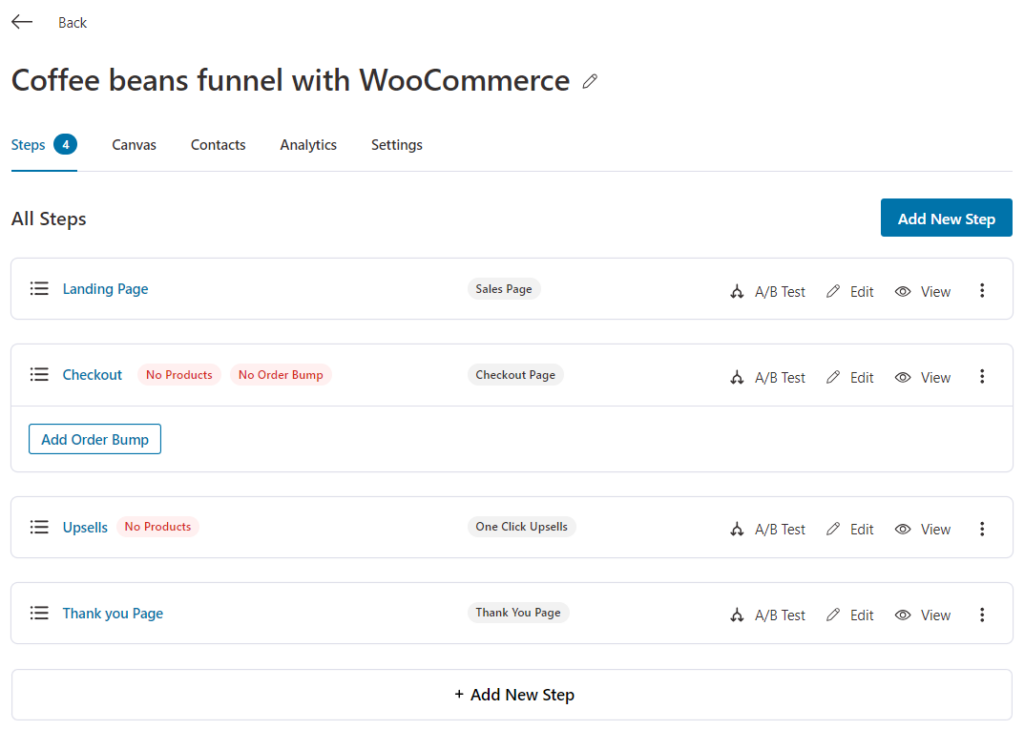Click Edit pencil icon on Upsells row

pyautogui.click(x=833, y=529)
